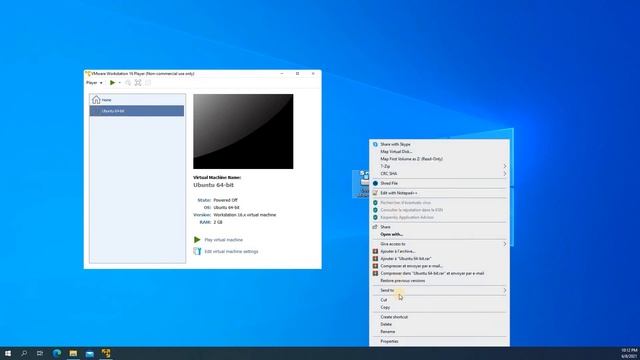Viewport: 640px width, 360px height.
Task: Click the wrench icon beside Edit virtual machine settings
Action: 197,251
